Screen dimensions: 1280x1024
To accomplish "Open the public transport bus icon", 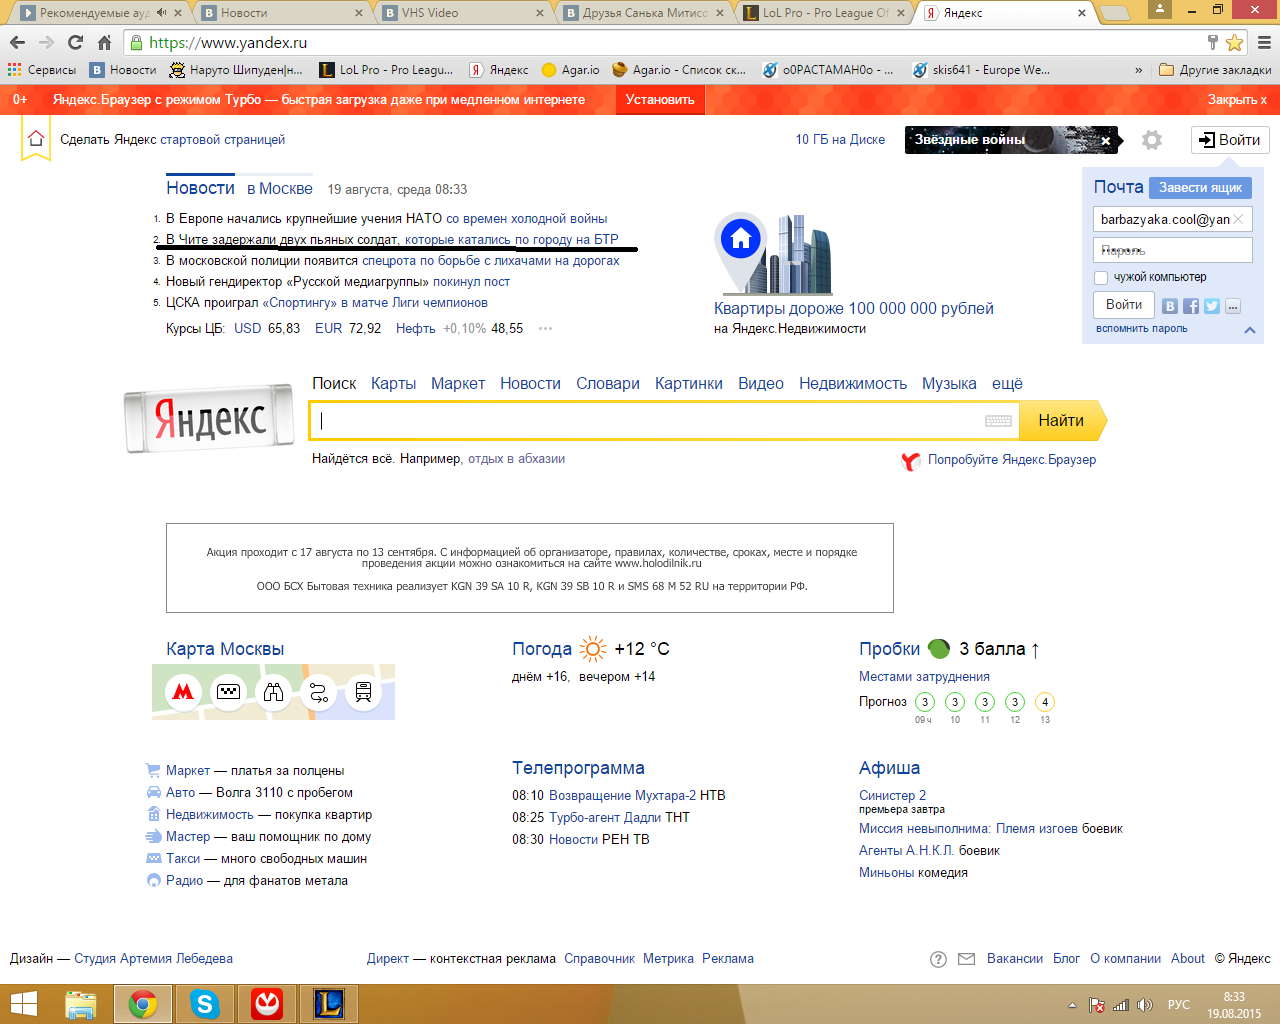I will 363,691.
